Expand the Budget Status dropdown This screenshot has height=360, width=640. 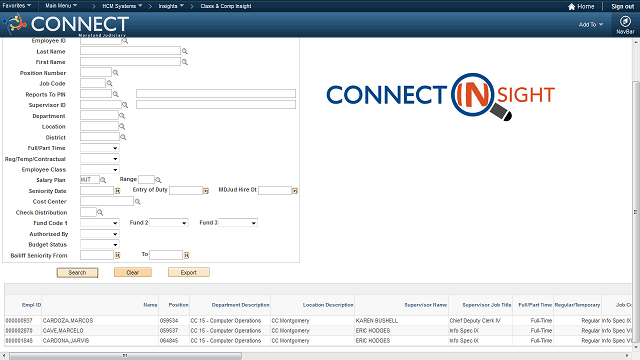pos(100,244)
